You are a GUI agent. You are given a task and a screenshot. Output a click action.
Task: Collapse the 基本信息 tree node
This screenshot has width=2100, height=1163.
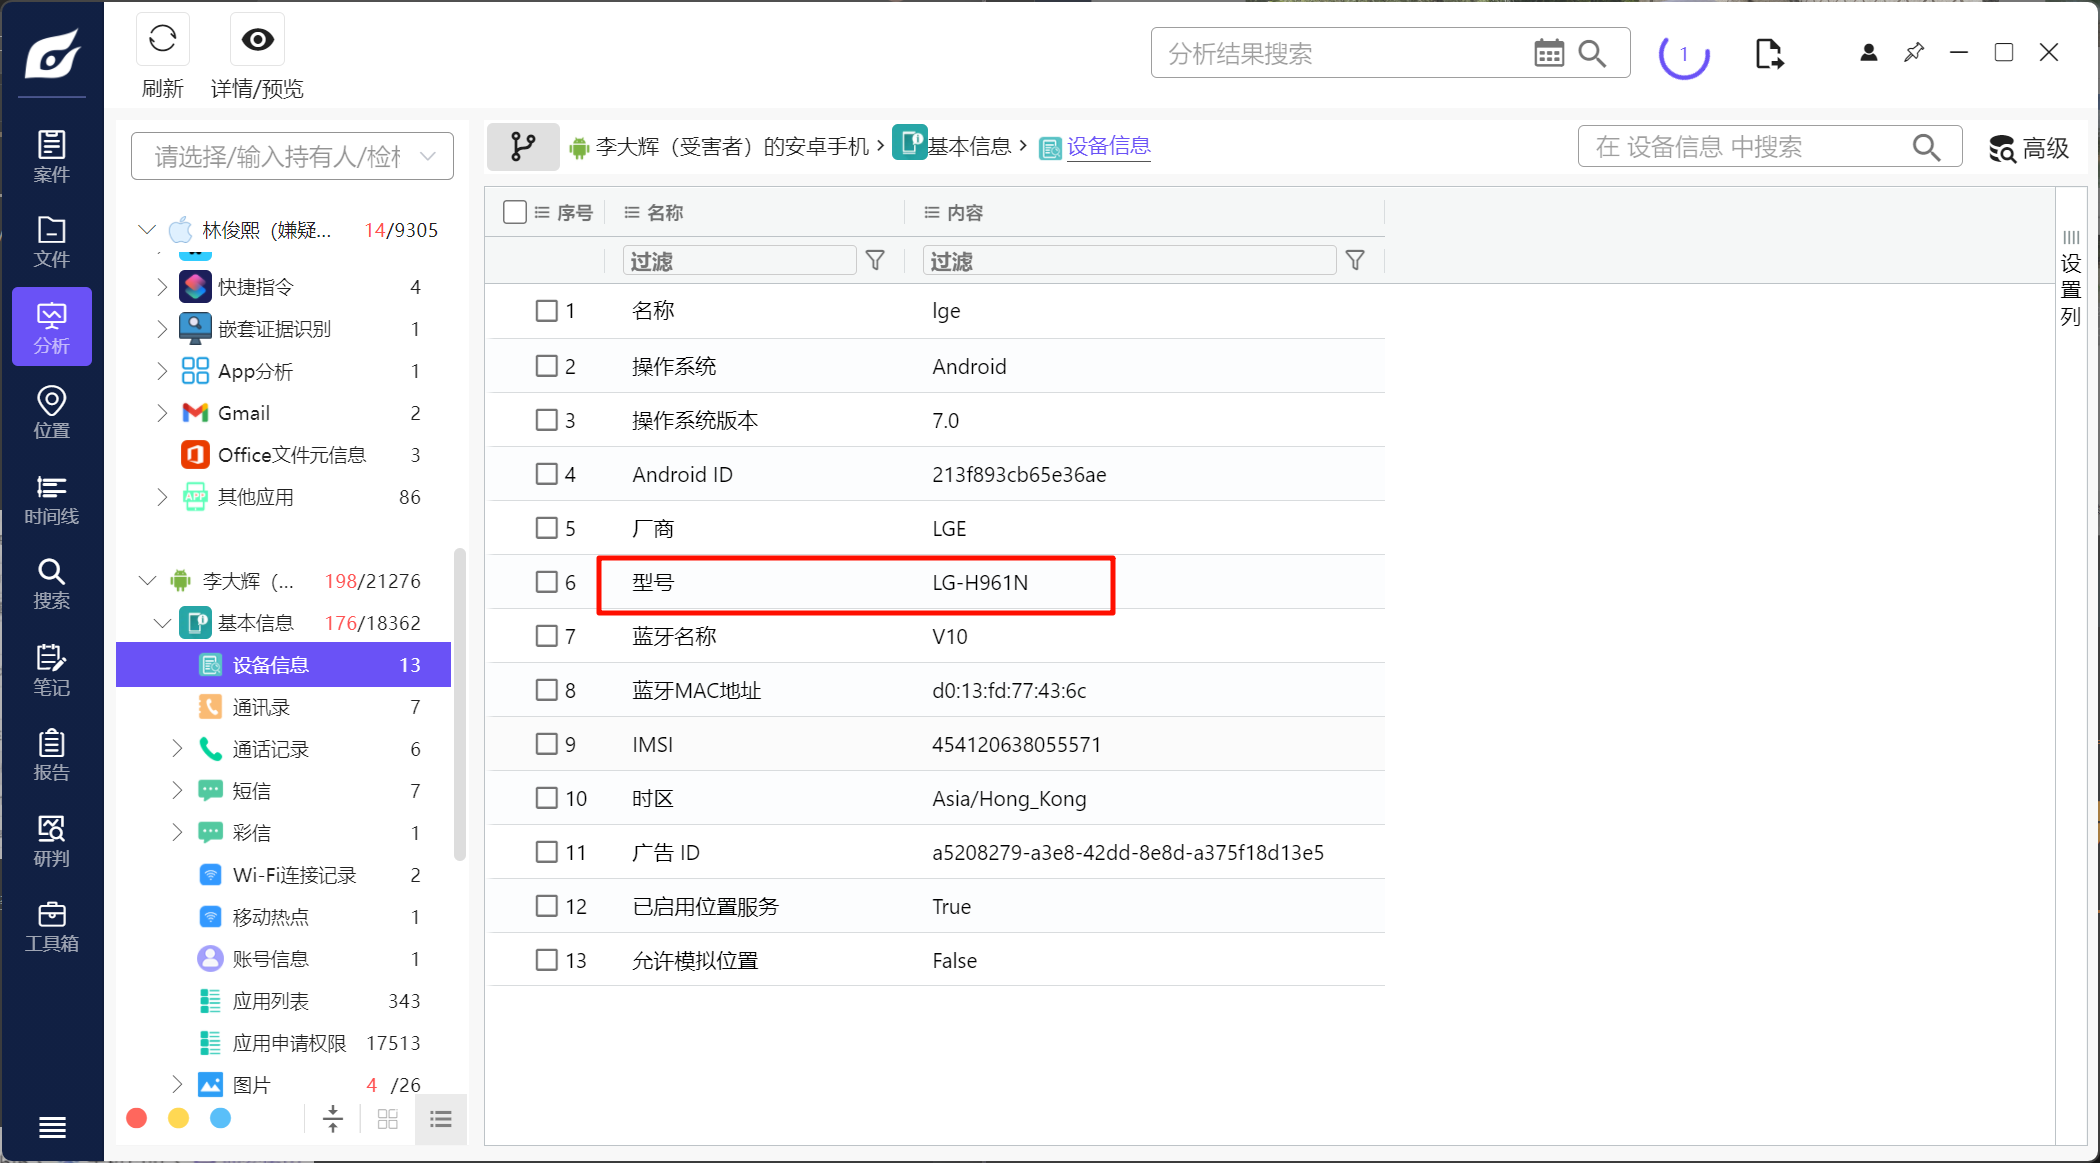click(x=162, y=623)
